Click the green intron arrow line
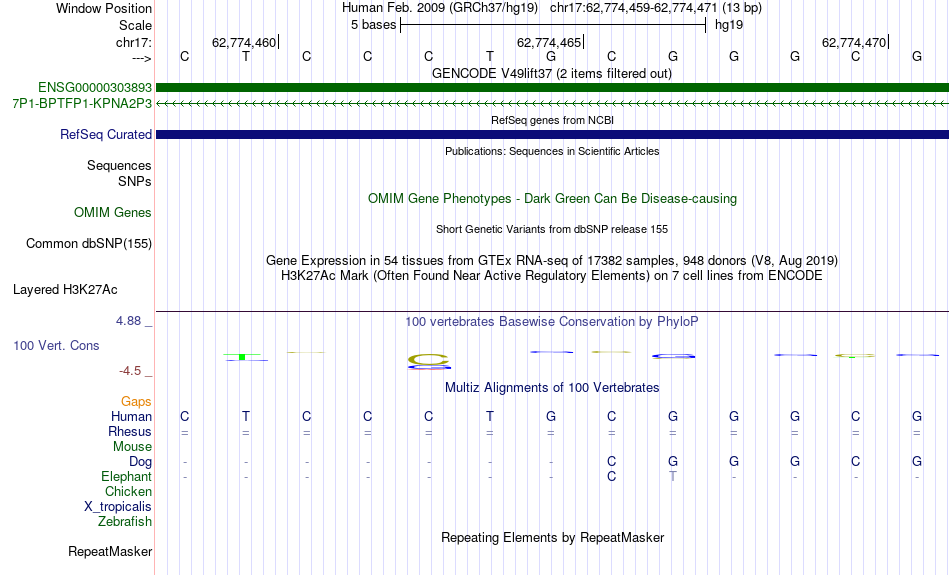Screen dimensions: 950x575 click(552, 104)
